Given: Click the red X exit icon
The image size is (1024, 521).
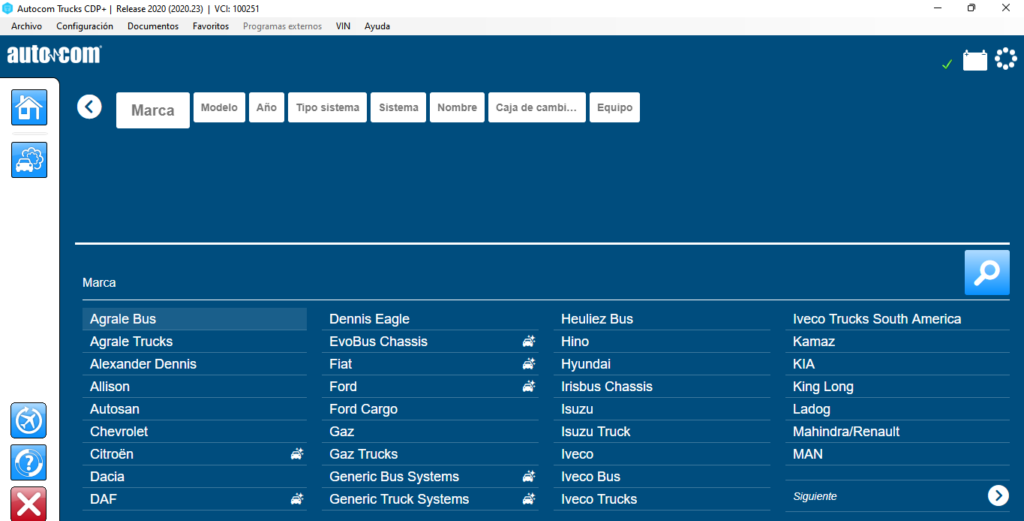Looking at the screenshot, I should tap(29, 503).
